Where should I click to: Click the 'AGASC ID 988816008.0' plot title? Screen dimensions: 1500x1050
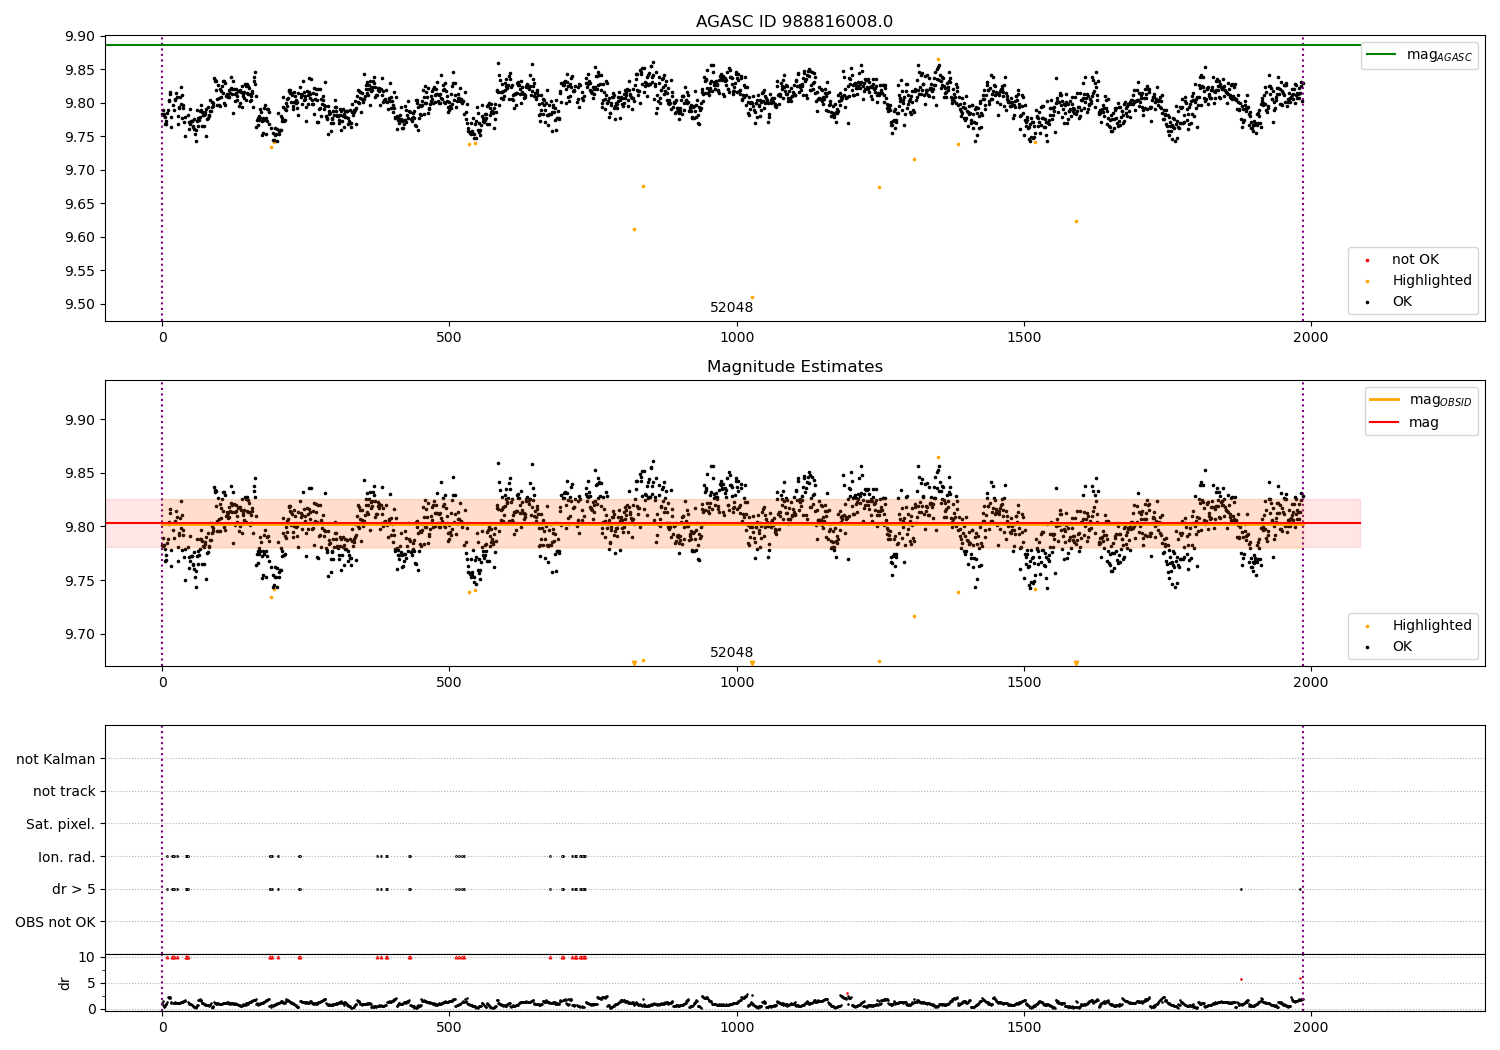[794, 22]
